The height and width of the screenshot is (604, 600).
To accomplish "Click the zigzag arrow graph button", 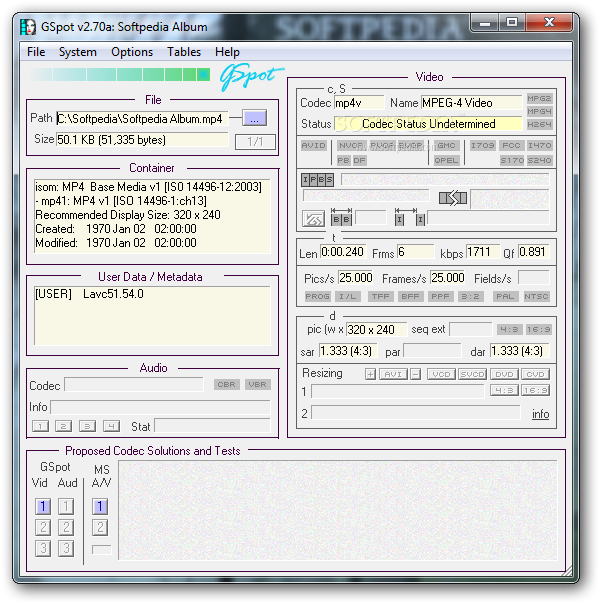I will pos(313,219).
